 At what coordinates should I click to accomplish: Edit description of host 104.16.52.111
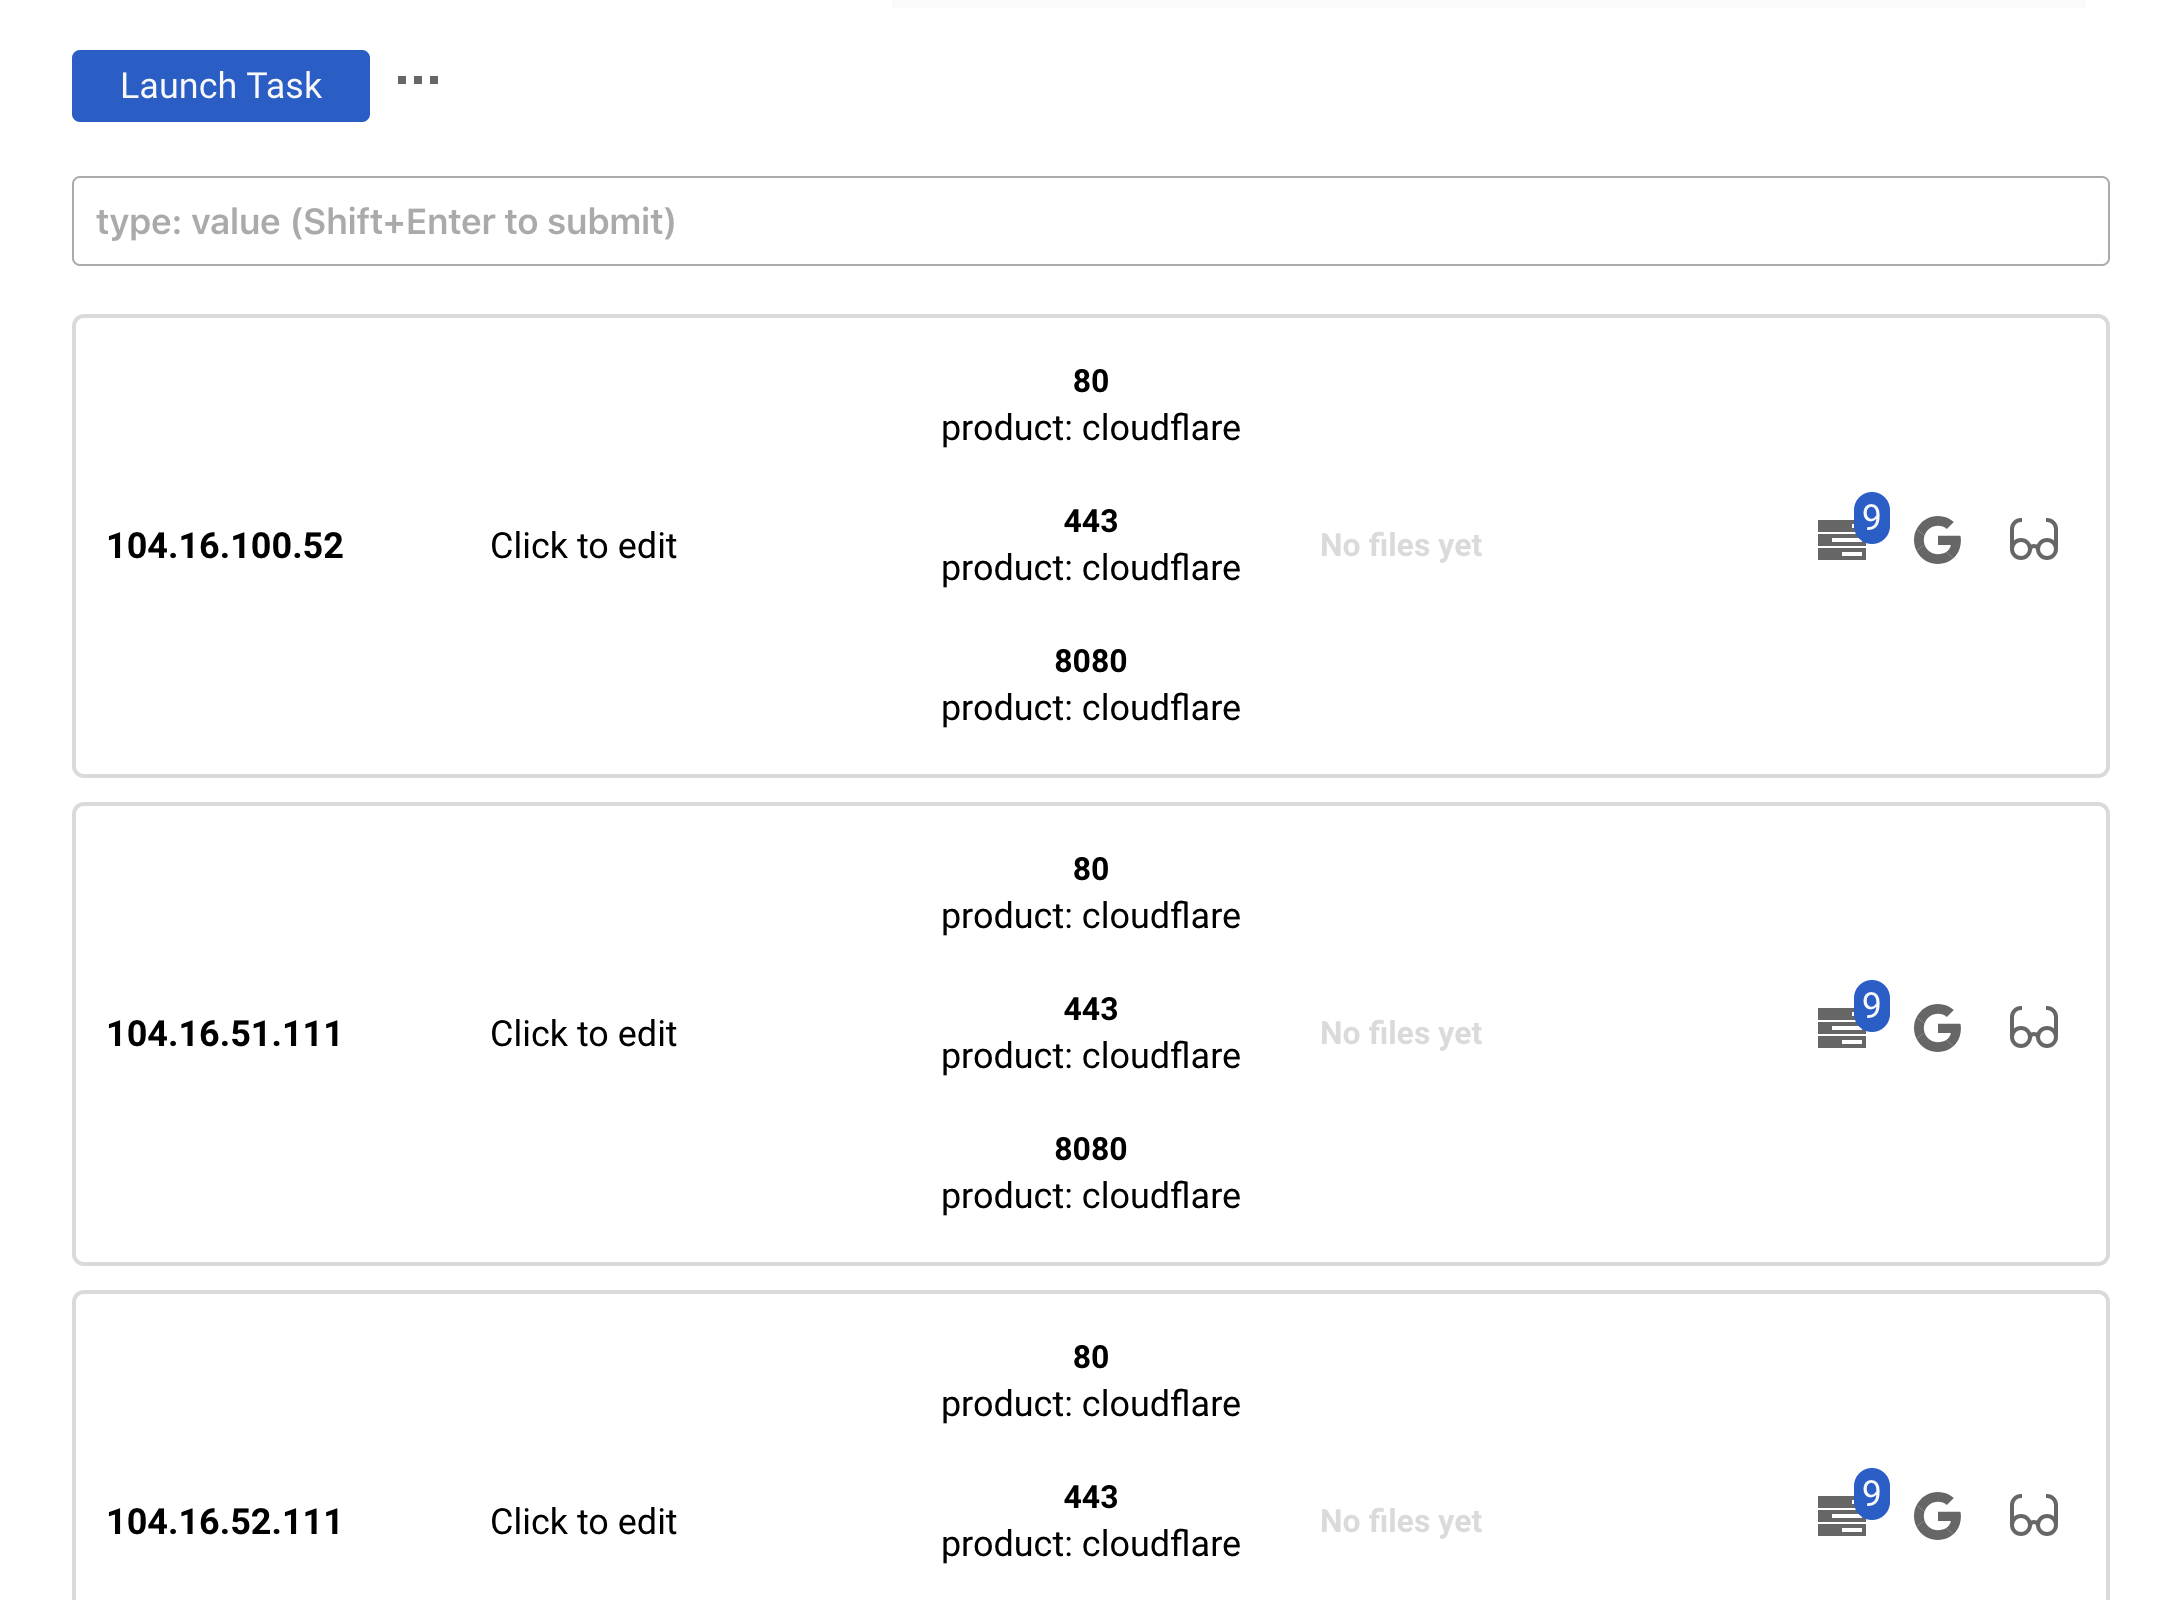(583, 1522)
